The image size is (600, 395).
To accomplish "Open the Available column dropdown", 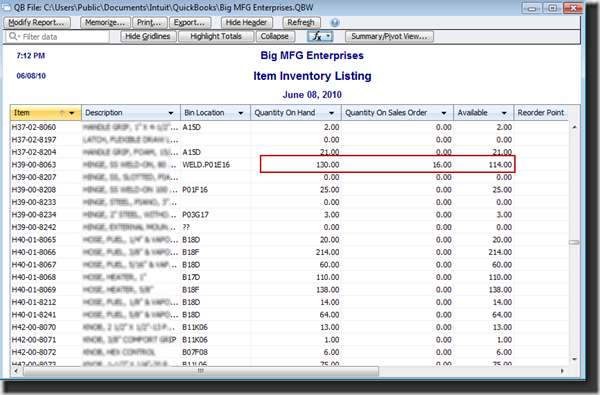I will click(504, 113).
